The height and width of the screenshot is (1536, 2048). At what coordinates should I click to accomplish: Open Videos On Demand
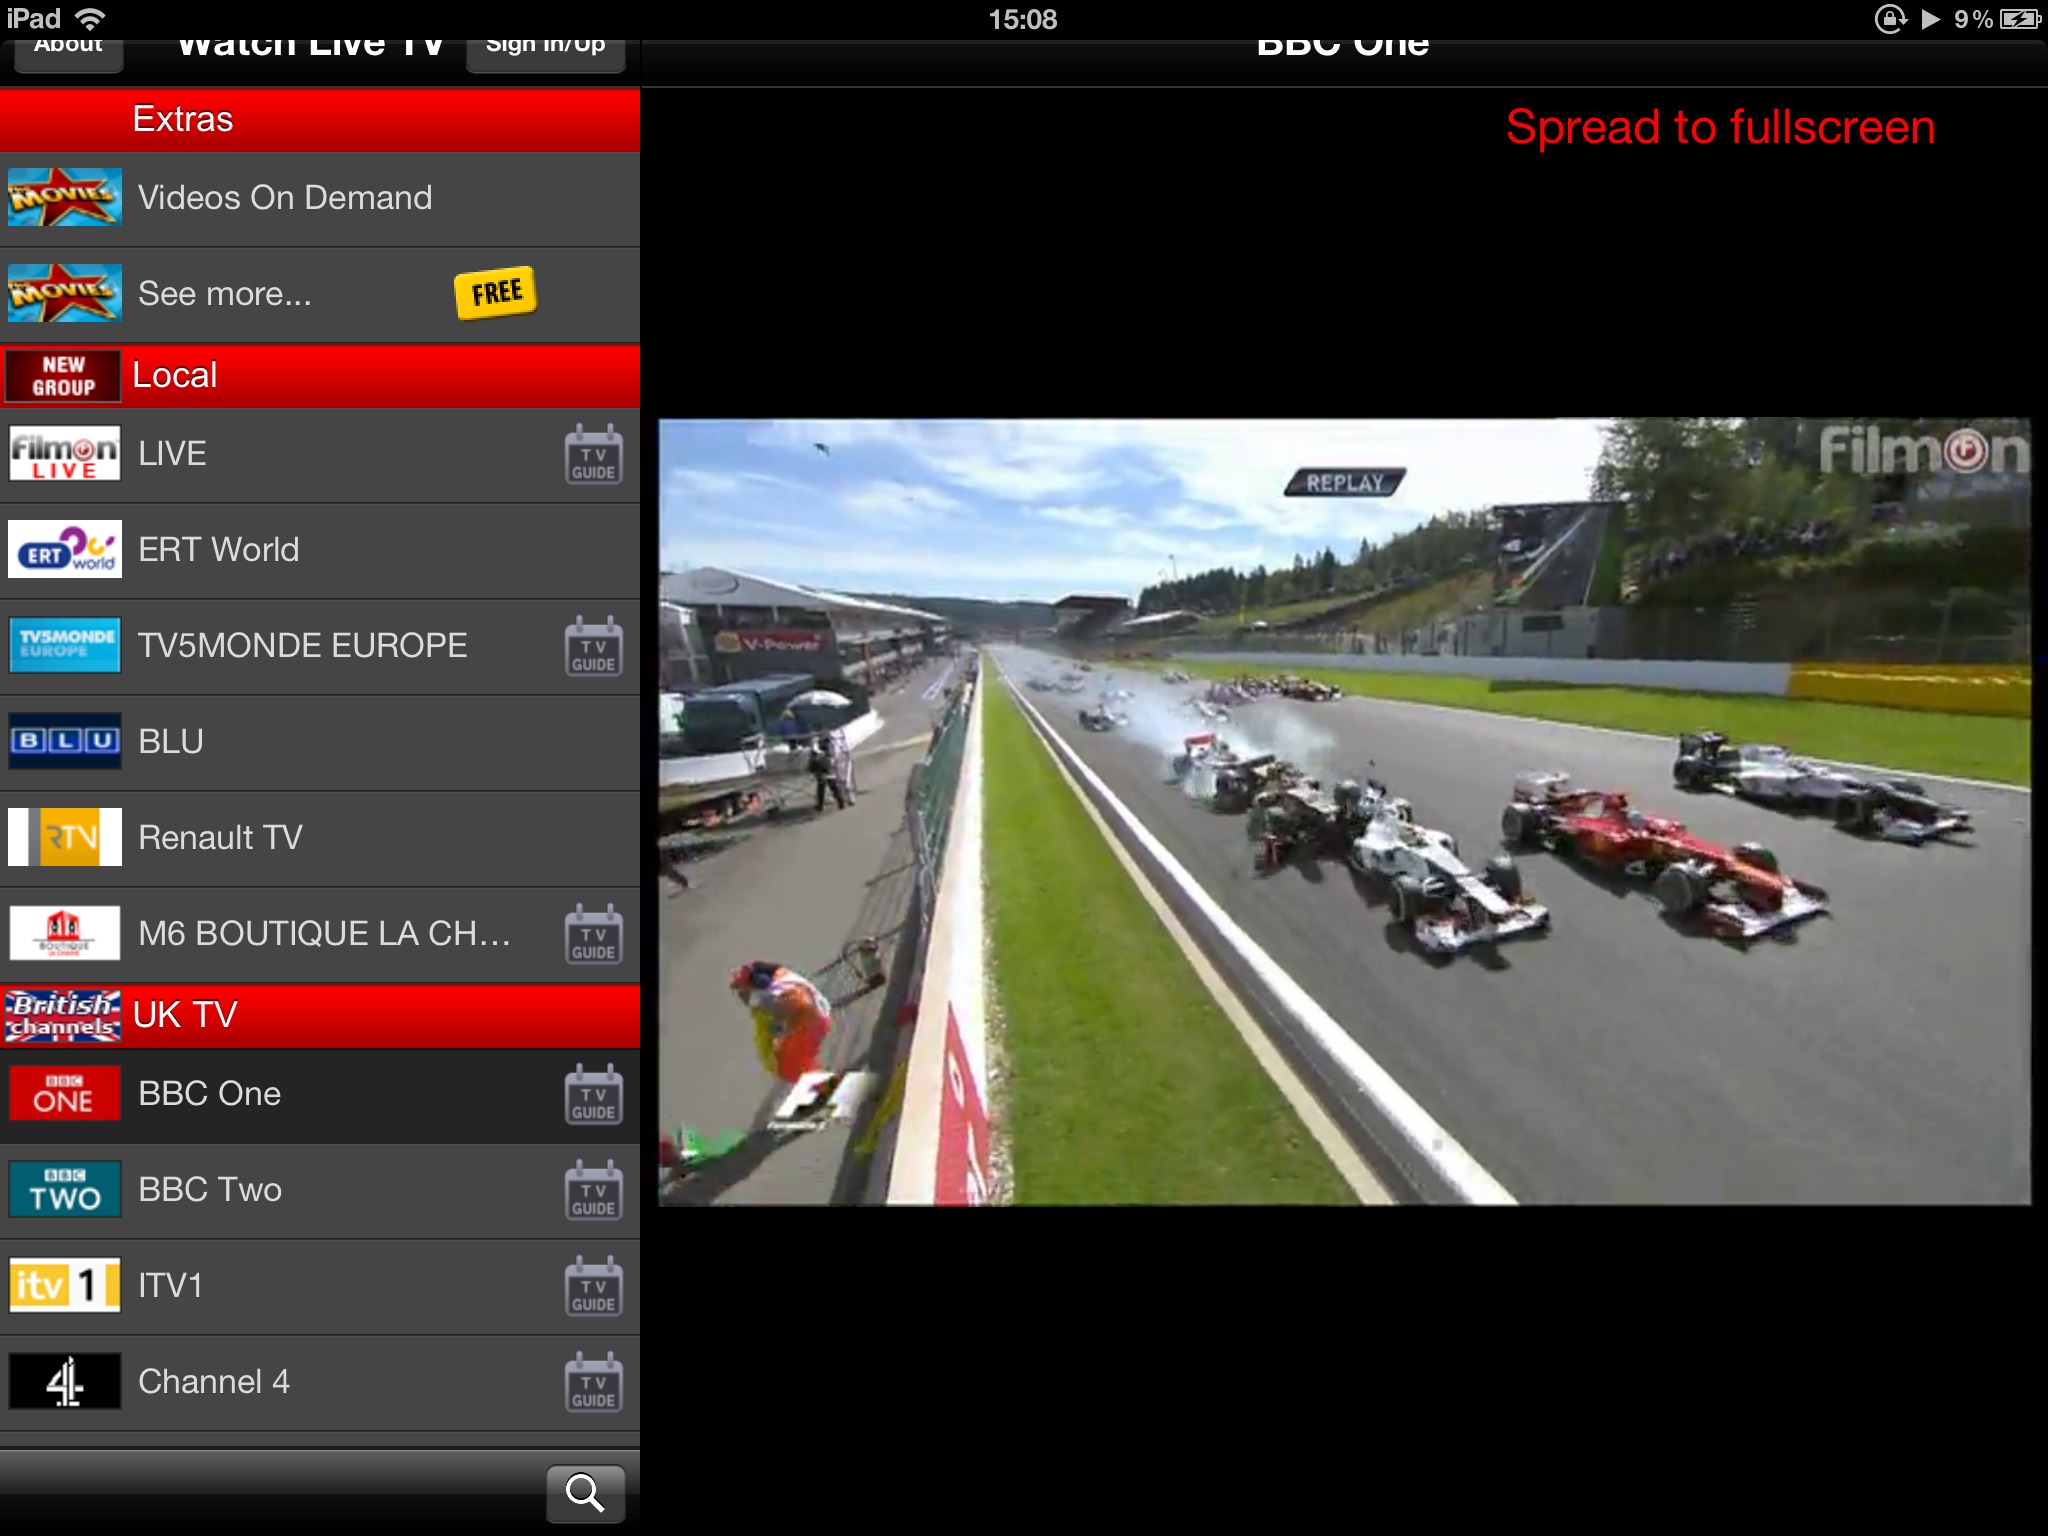(x=320, y=199)
